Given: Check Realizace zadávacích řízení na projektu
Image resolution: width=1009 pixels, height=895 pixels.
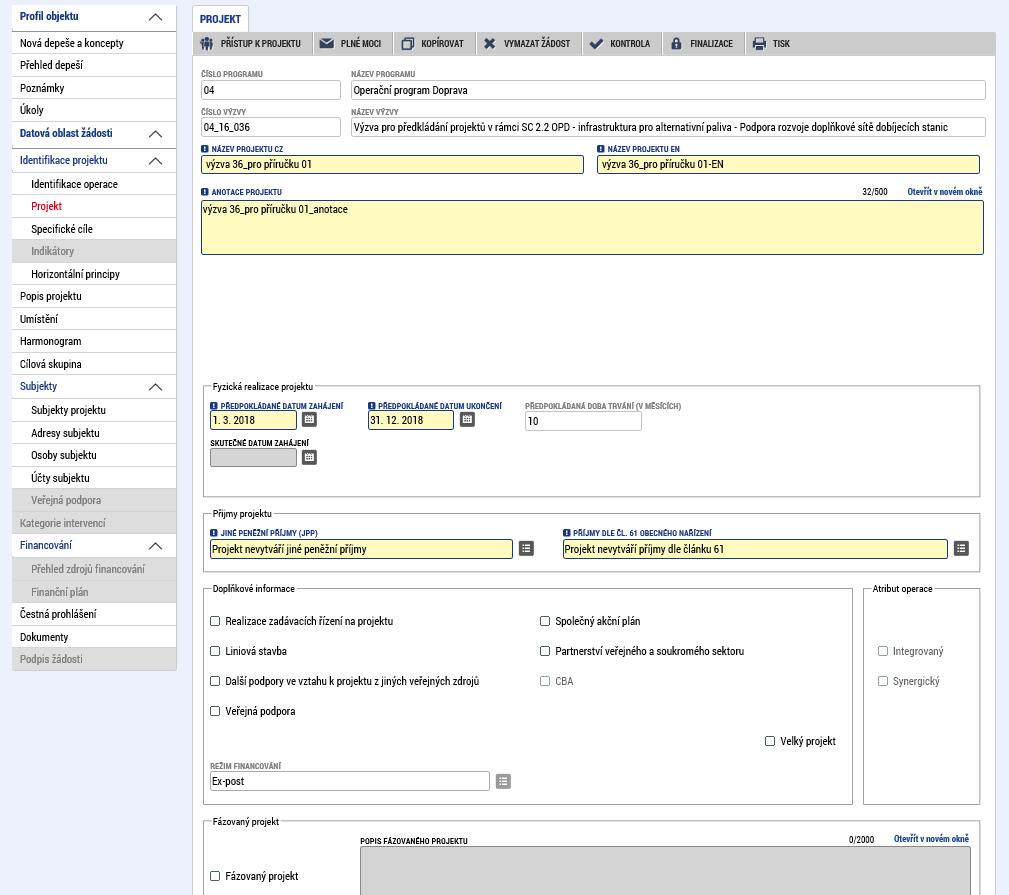Looking at the screenshot, I should coord(215,621).
